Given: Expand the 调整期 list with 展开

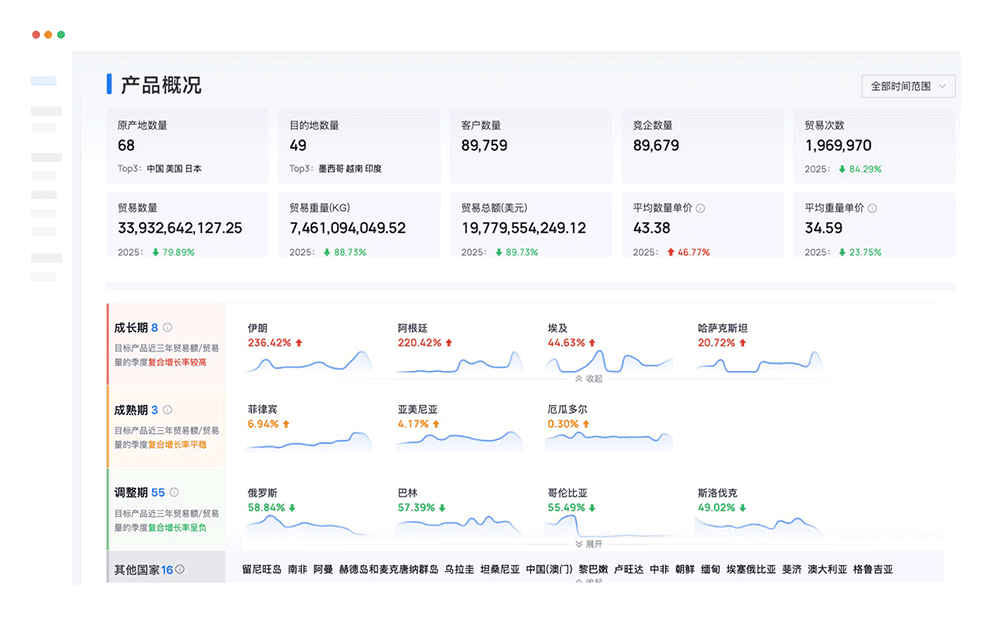Looking at the screenshot, I should click(x=588, y=544).
